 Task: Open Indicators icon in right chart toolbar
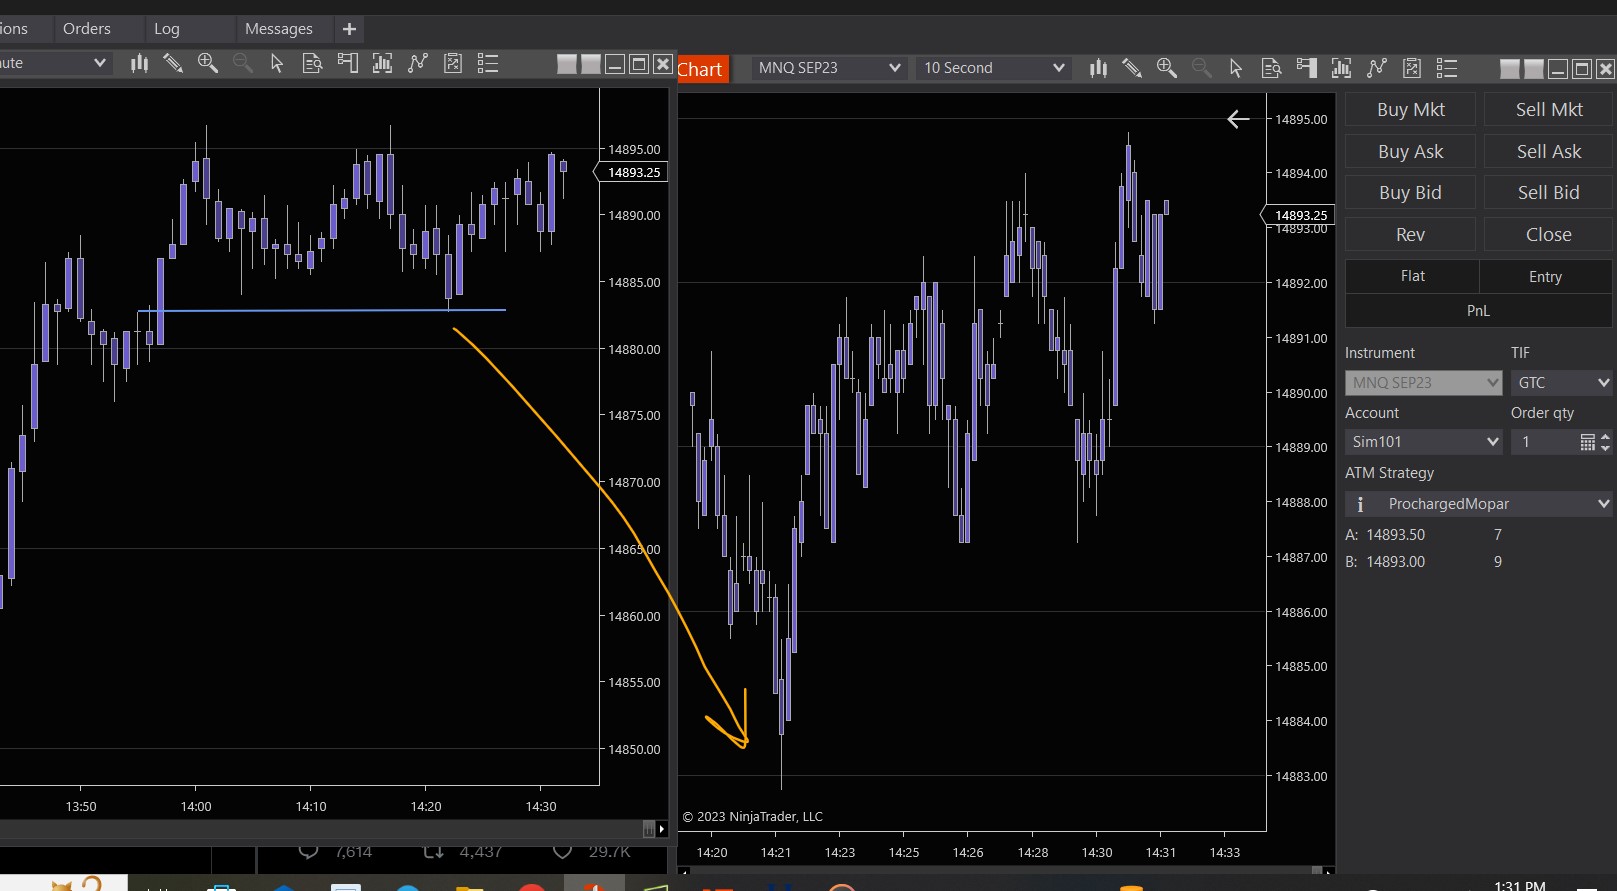(x=1377, y=68)
